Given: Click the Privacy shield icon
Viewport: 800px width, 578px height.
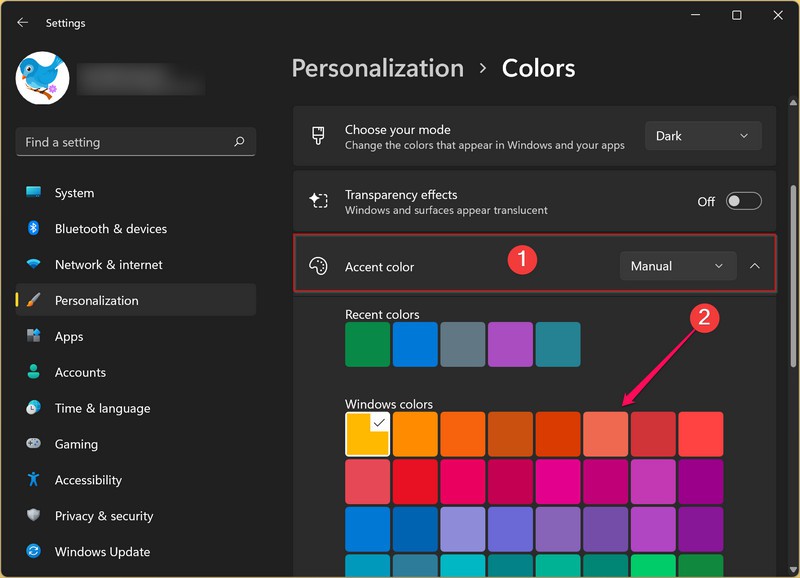Looking at the screenshot, I should [34, 515].
